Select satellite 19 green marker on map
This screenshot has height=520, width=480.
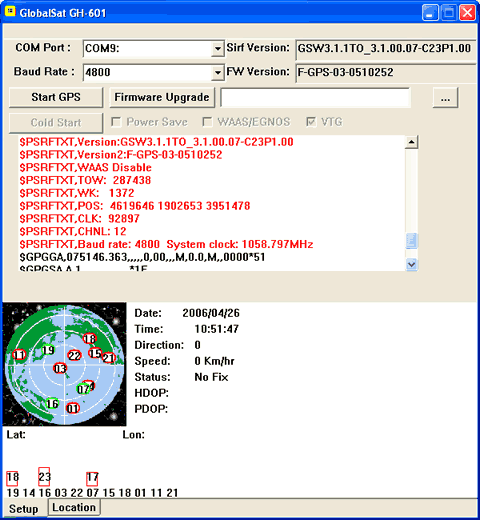48,350
